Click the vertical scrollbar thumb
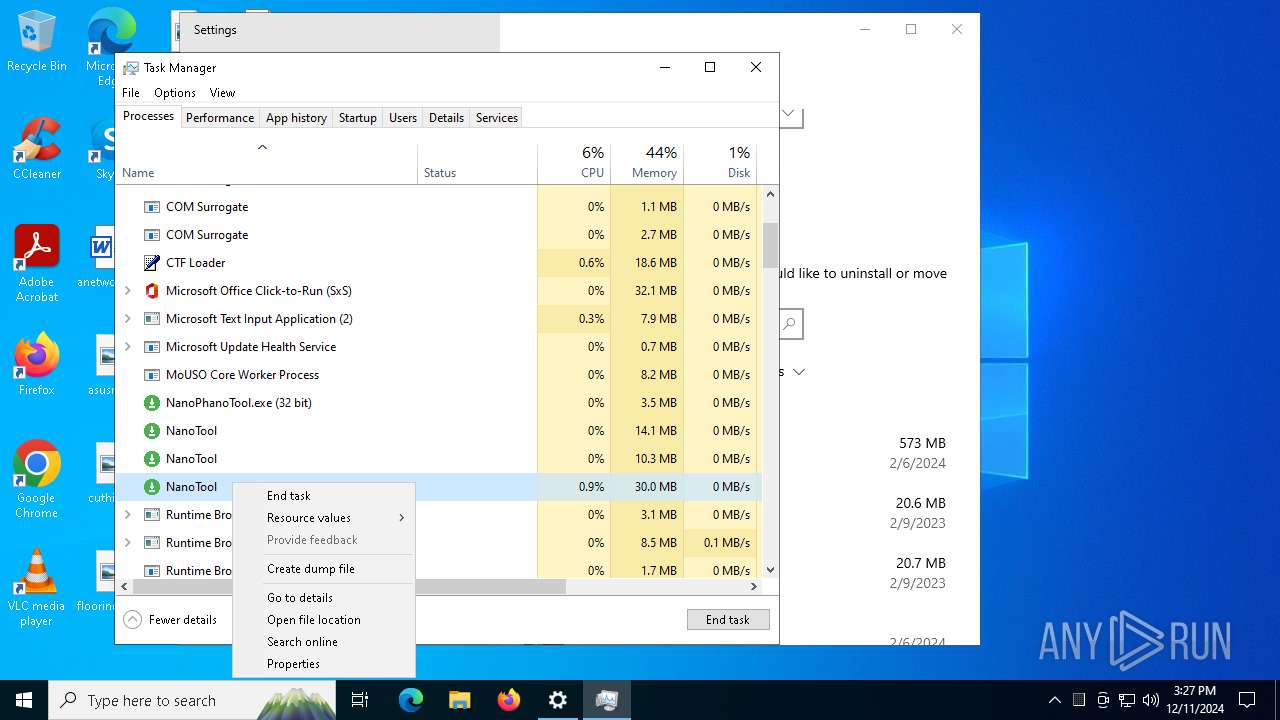This screenshot has width=1280, height=720. click(x=770, y=245)
